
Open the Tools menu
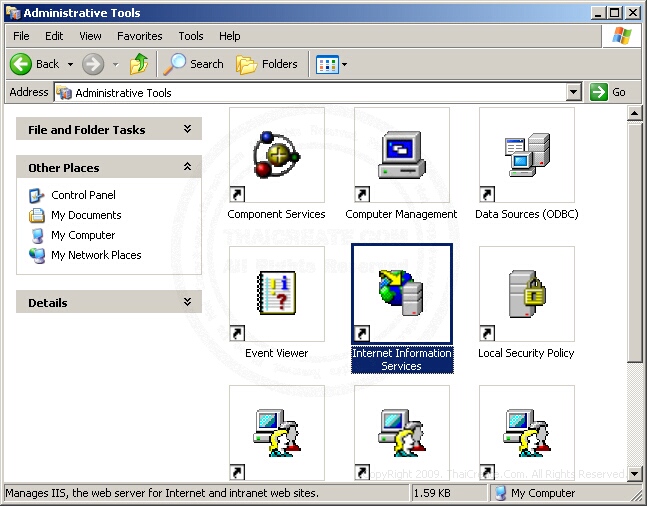pyautogui.click(x=191, y=36)
